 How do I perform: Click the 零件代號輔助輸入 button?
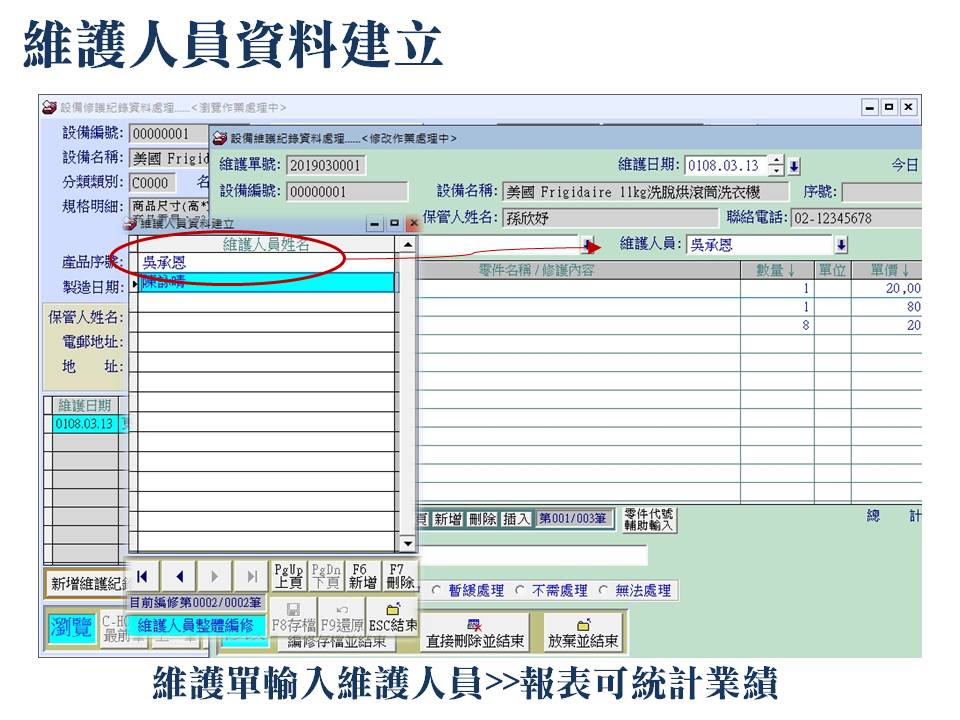coord(649,519)
